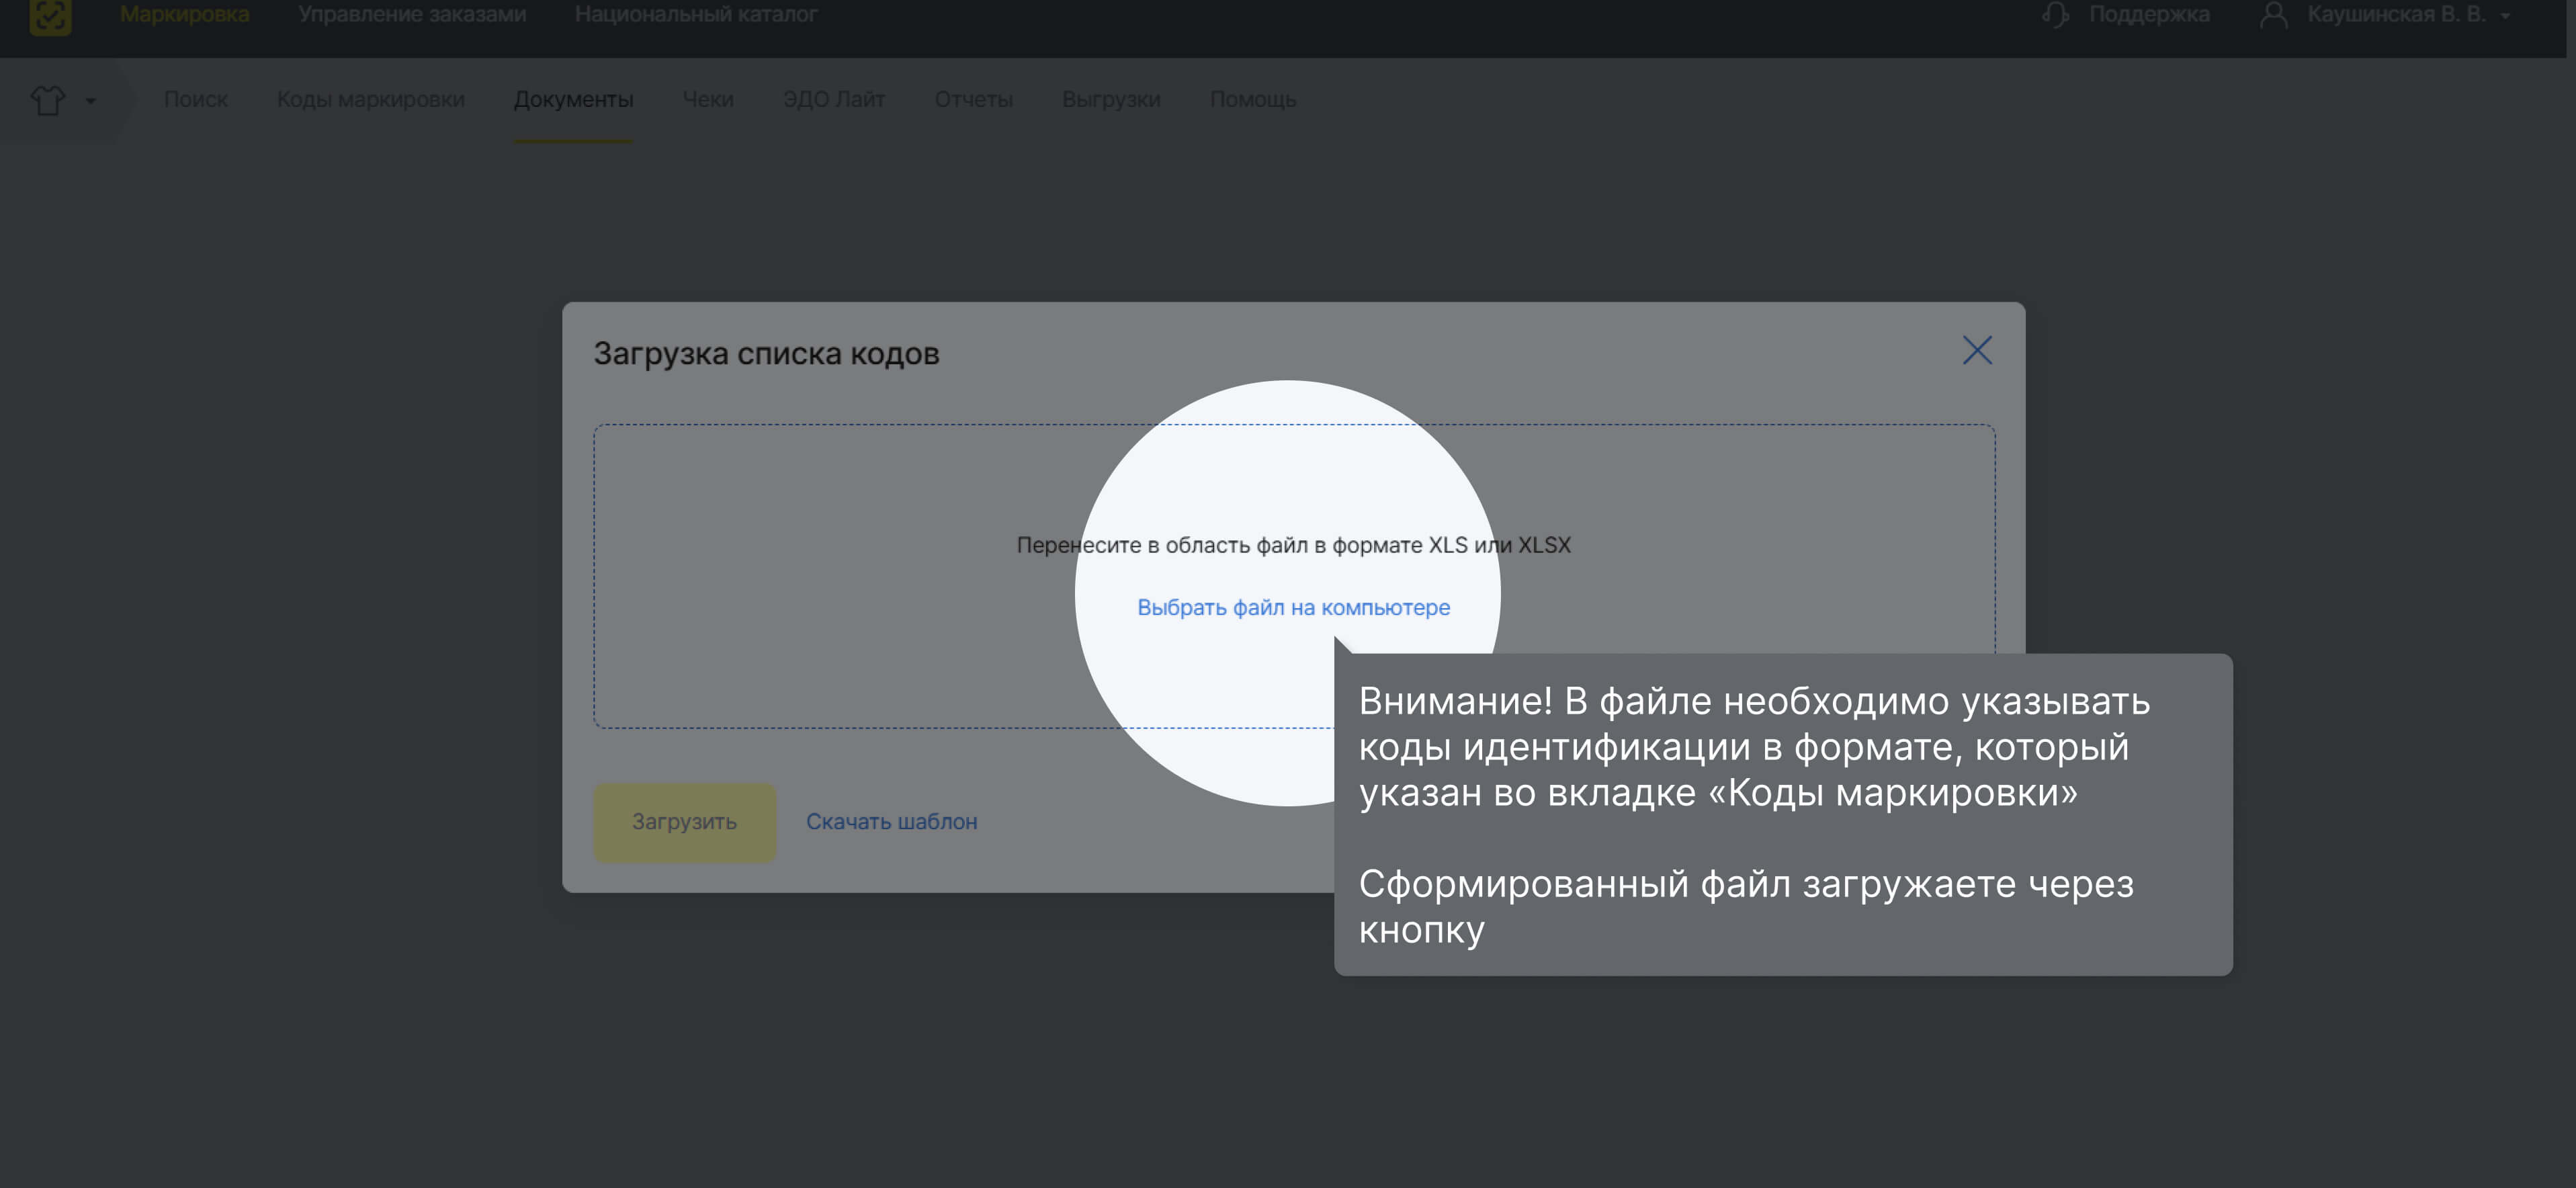Select the «Поиск» tab
Screen dimensions: 2576x1188
tap(196, 99)
